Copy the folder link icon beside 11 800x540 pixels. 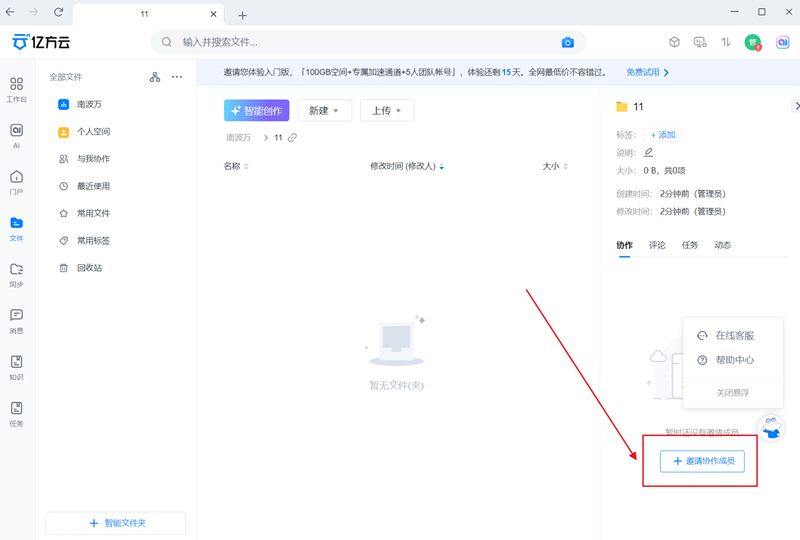click(292, 138)
